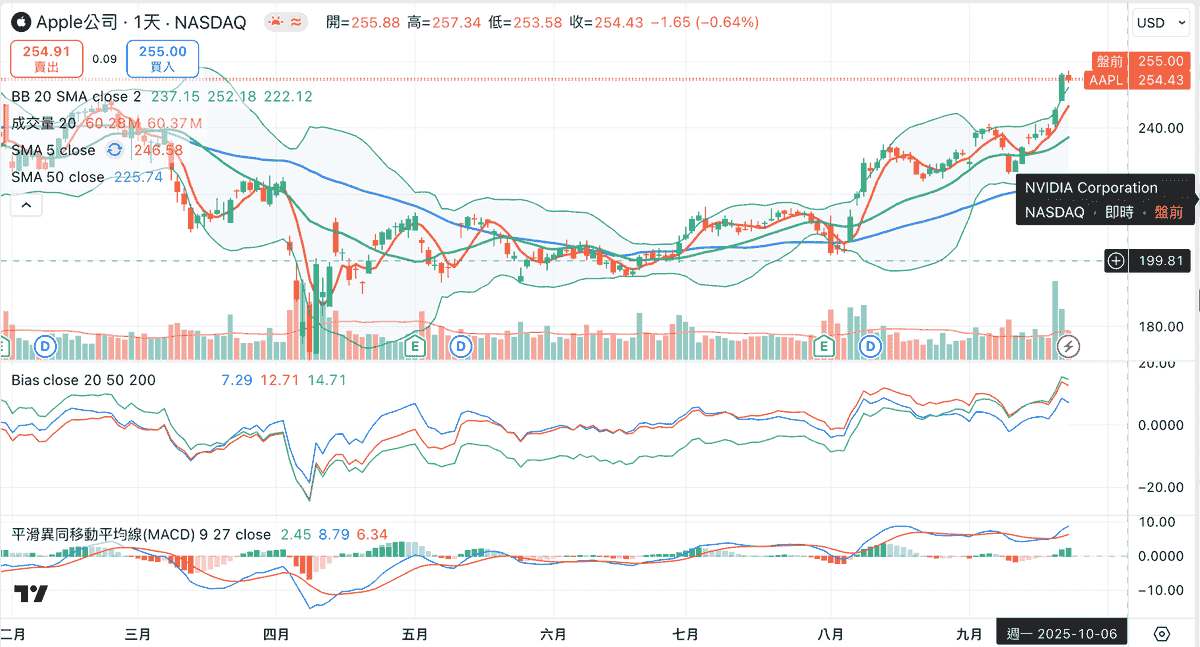Click the 低=253.58 low value
This screenshot has width=1200, height=647.
coord(525,22)
